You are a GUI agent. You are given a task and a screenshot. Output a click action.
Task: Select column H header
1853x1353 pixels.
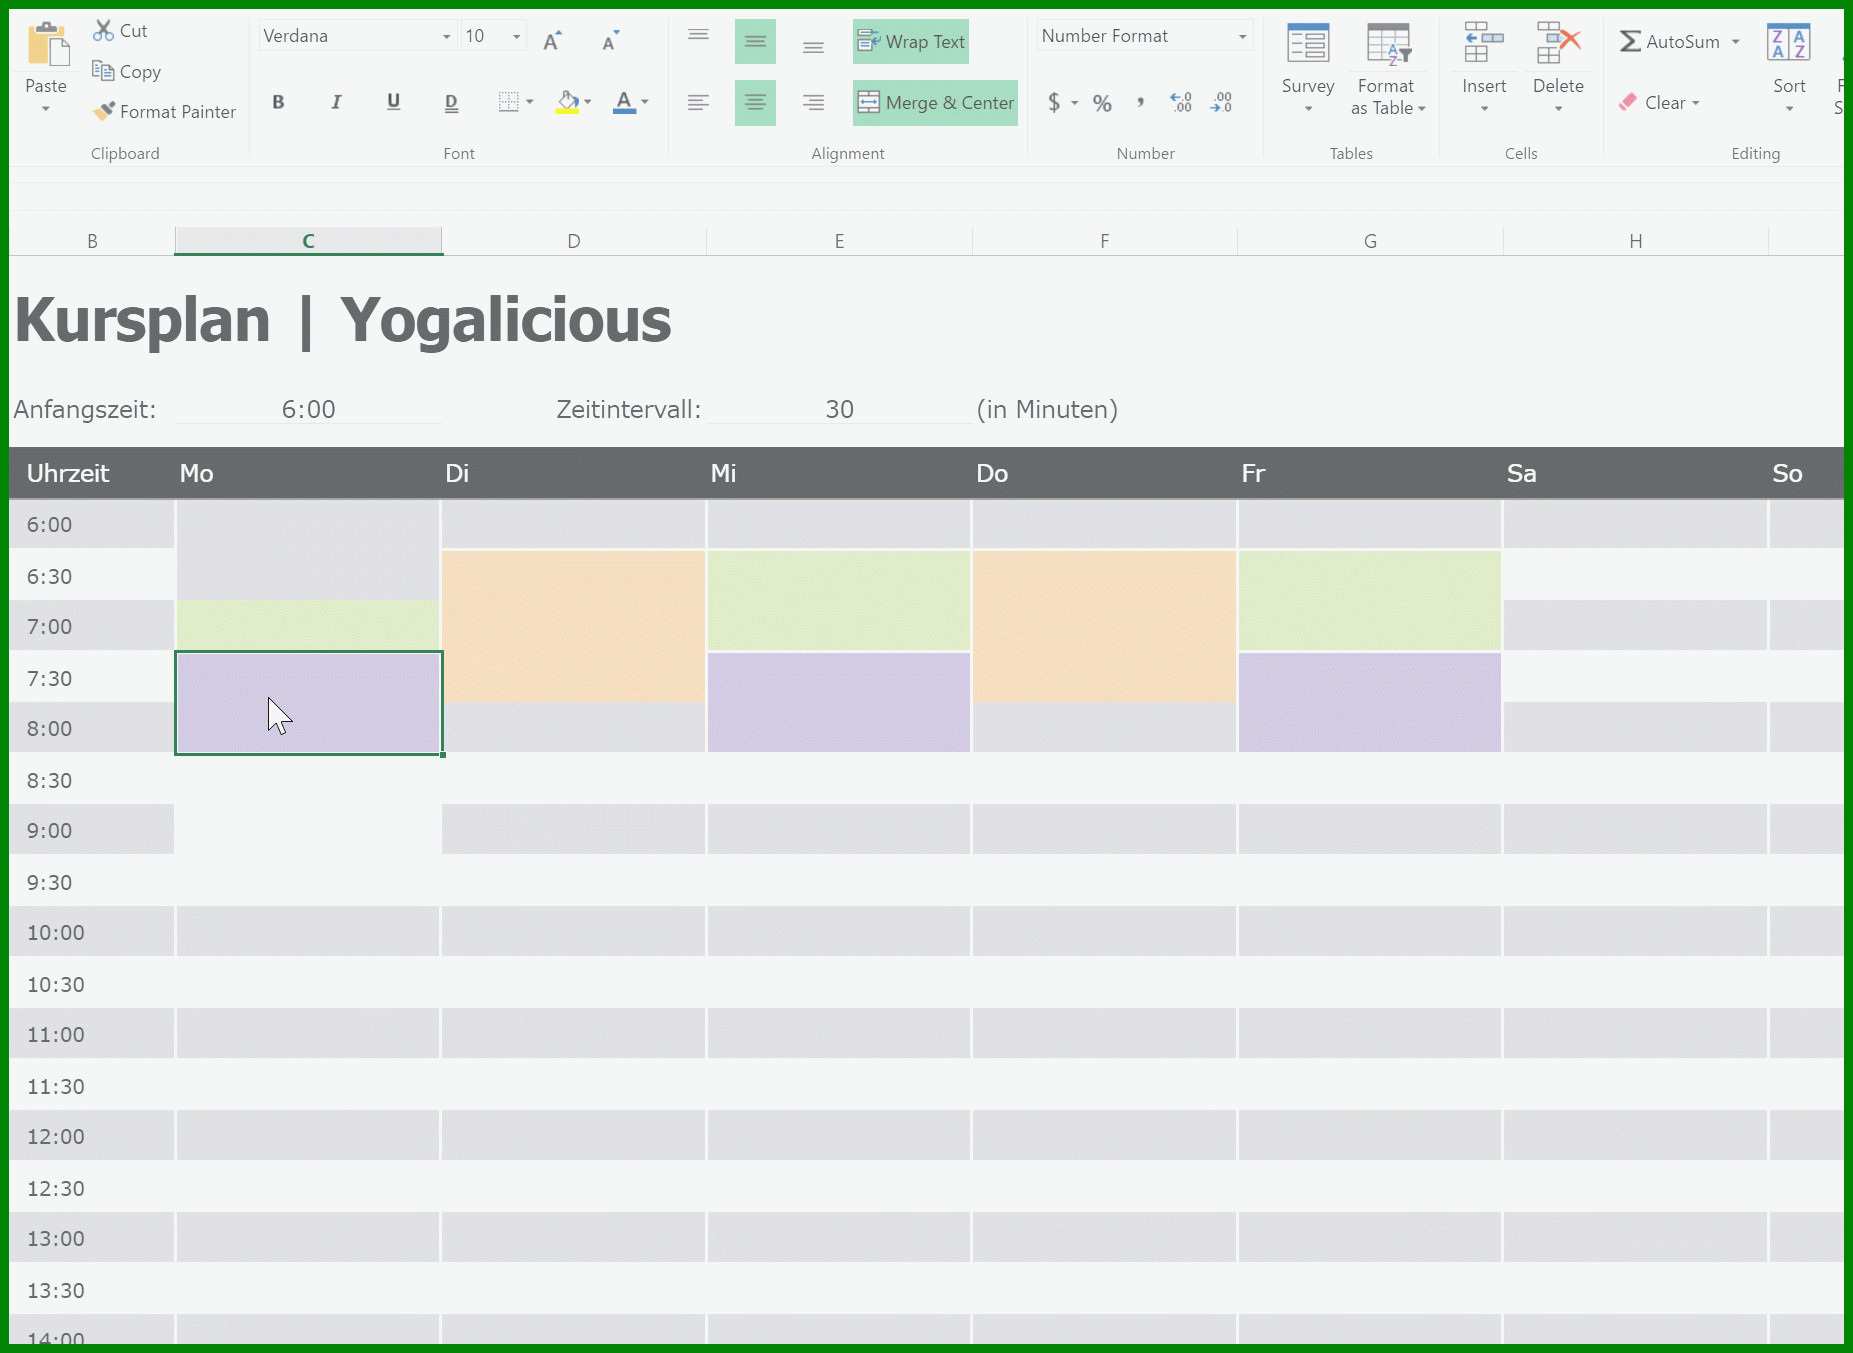click(x=1636, y=241)
